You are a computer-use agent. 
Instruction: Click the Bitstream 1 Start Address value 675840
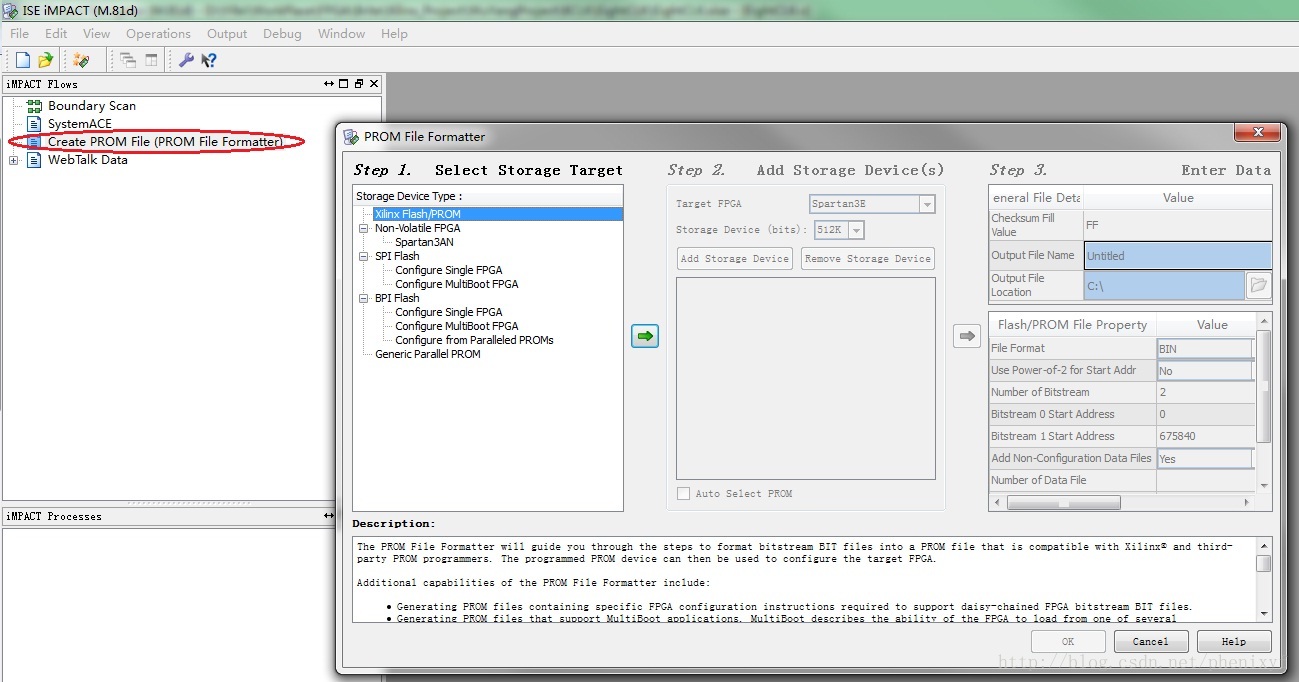coord(1205,437)
